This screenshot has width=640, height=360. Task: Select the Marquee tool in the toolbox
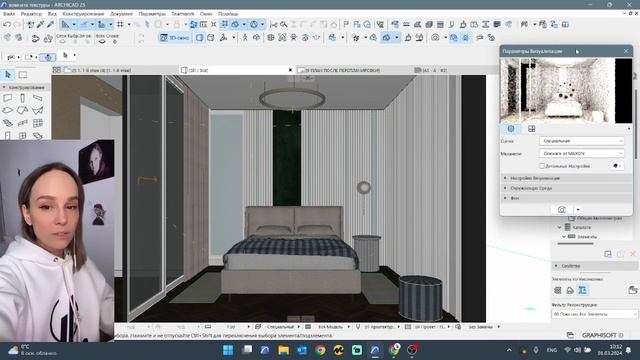click(23, 75)
